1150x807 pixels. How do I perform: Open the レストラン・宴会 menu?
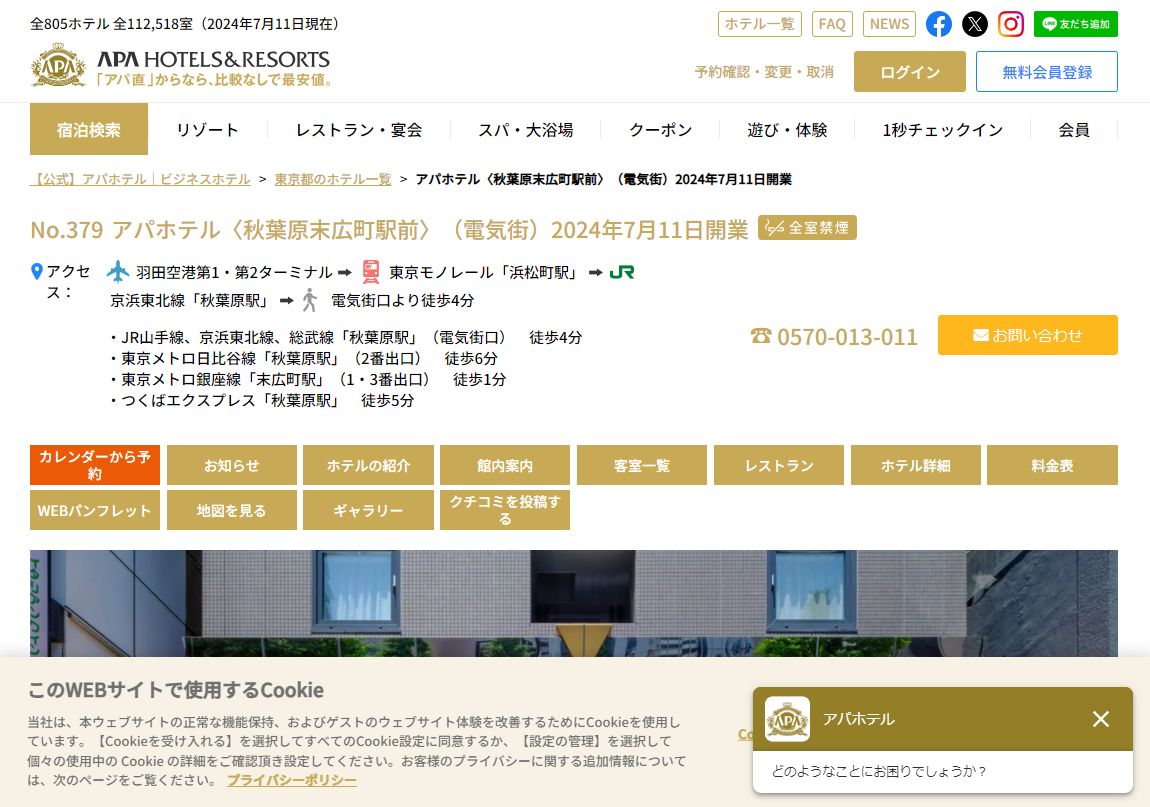pos(359,130)
